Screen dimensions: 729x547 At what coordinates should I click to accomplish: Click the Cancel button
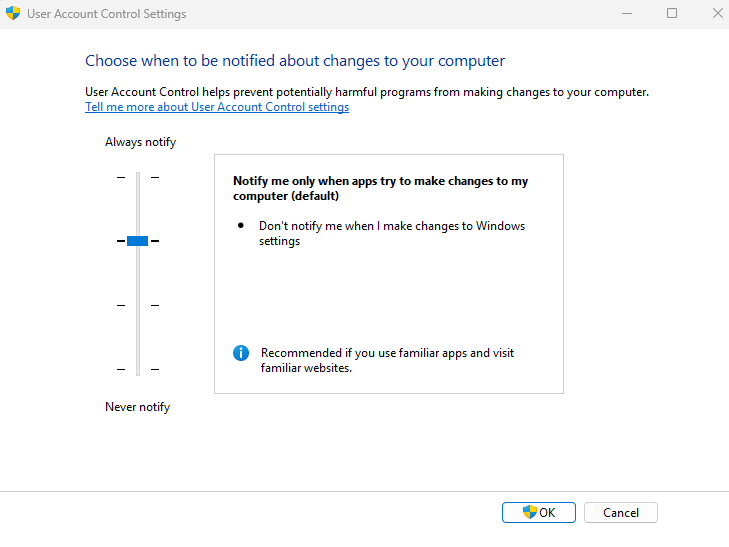(x=621, y=513)
